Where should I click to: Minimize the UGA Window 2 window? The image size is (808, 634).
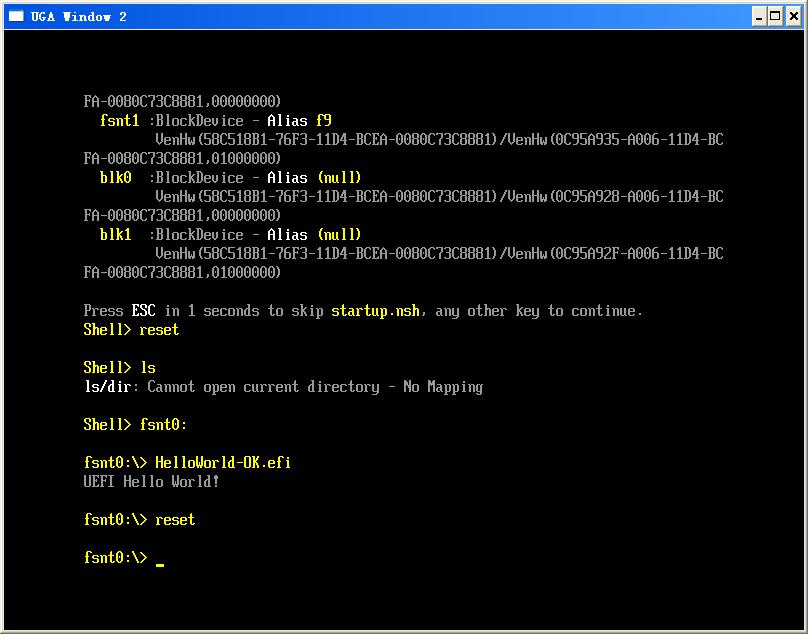[759, 16]
